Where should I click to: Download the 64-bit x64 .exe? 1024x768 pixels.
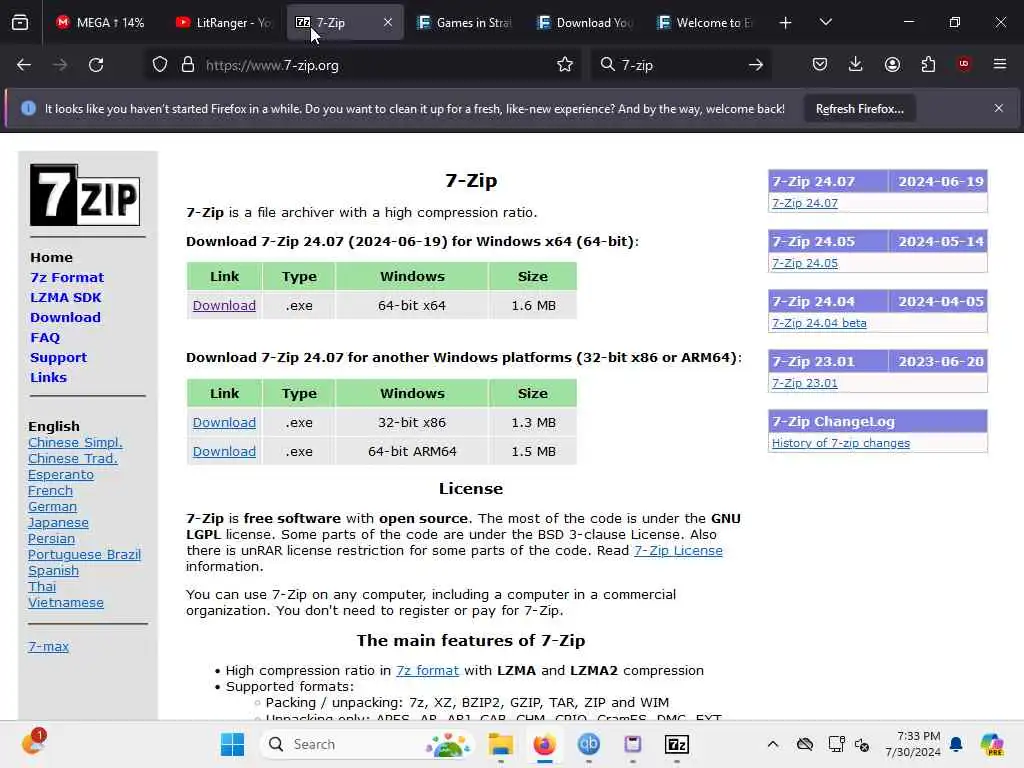click(x=224, y=306)
